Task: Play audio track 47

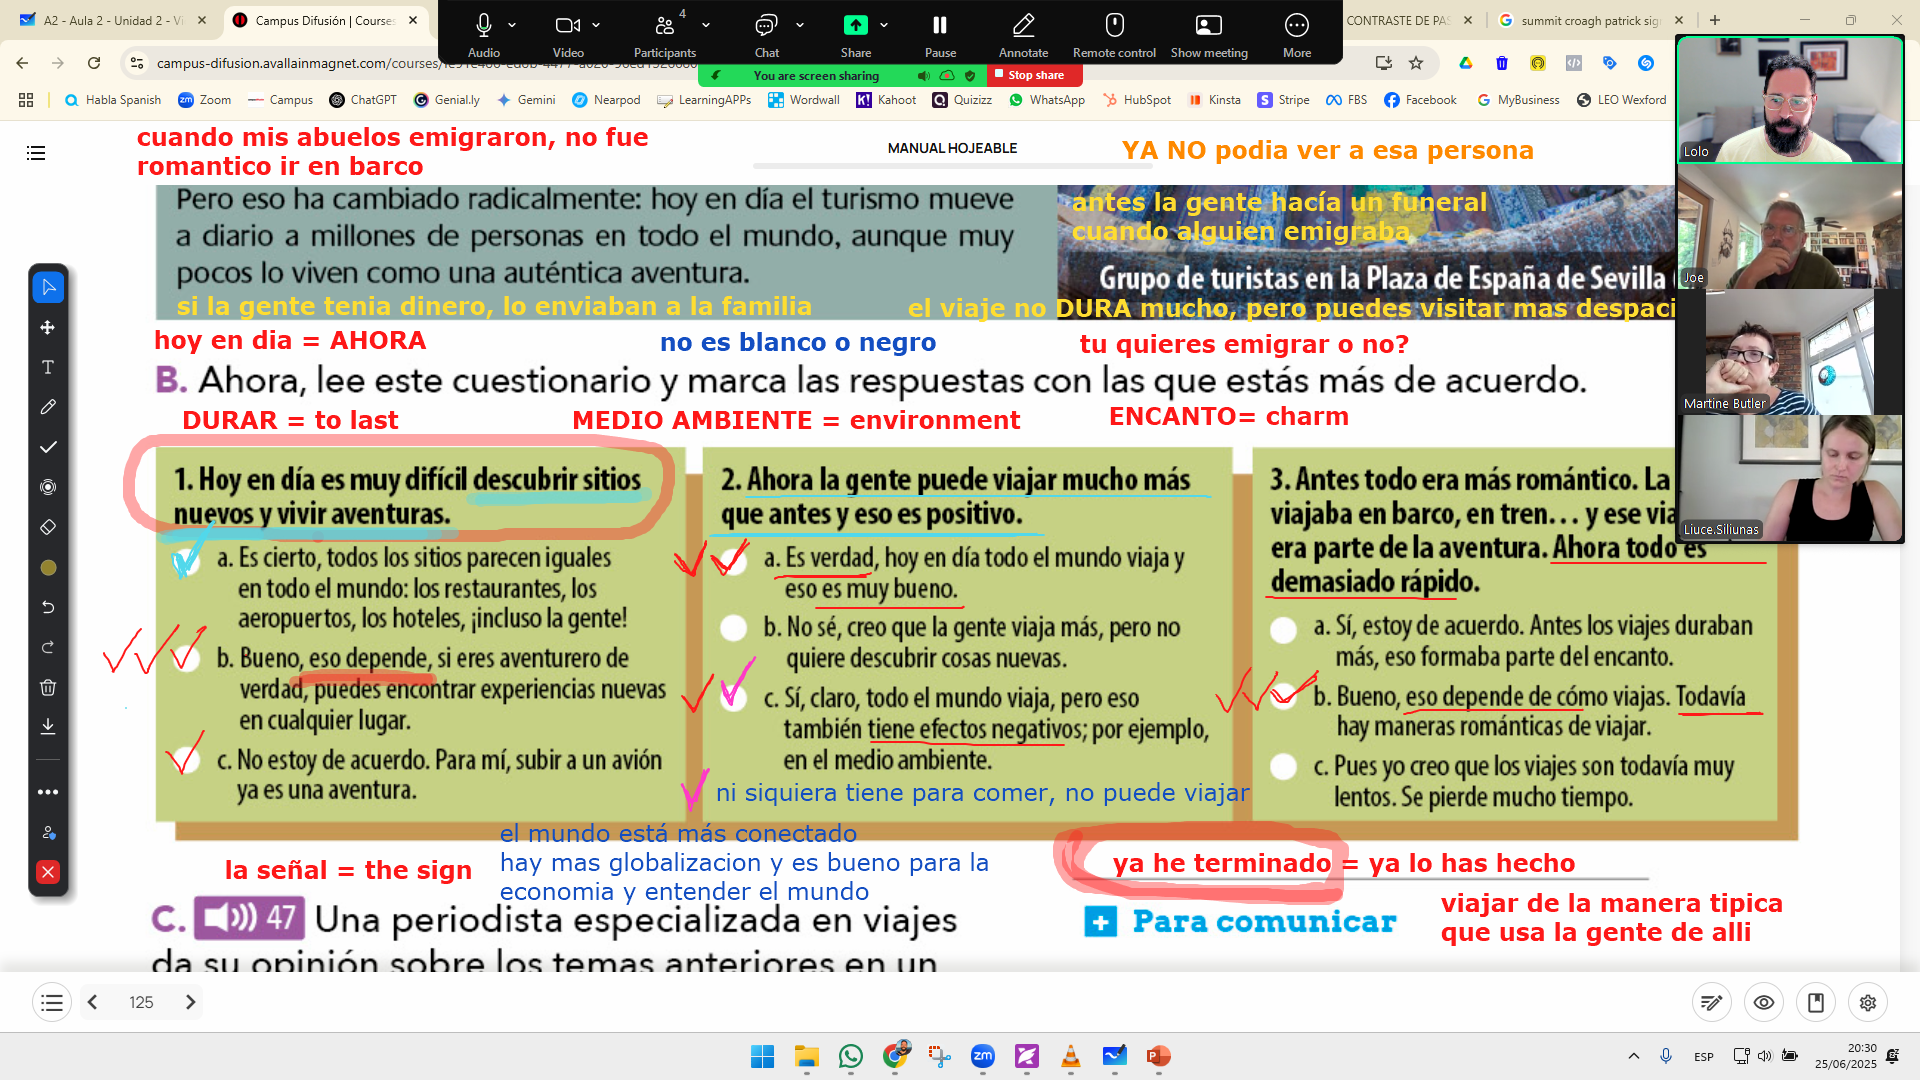Action: point(249,917)
